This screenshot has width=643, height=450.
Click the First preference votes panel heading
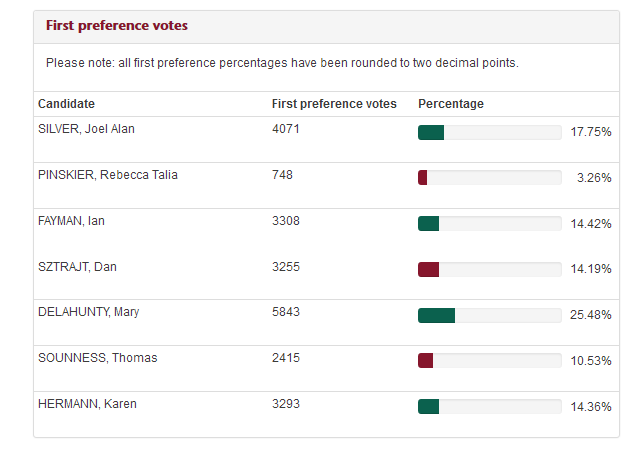117,25
